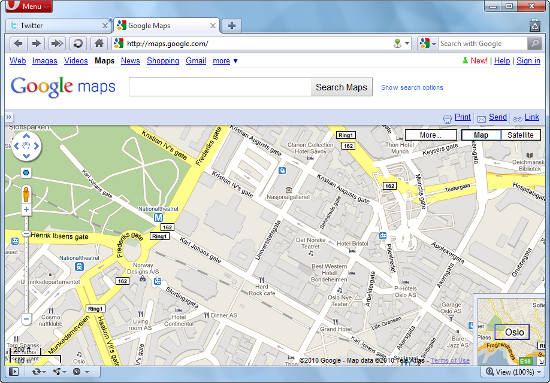This screenshot has width=550, height=383.
Task: Click the Nationaltheatret metro M icon
Action: click(x=159, y=218)
